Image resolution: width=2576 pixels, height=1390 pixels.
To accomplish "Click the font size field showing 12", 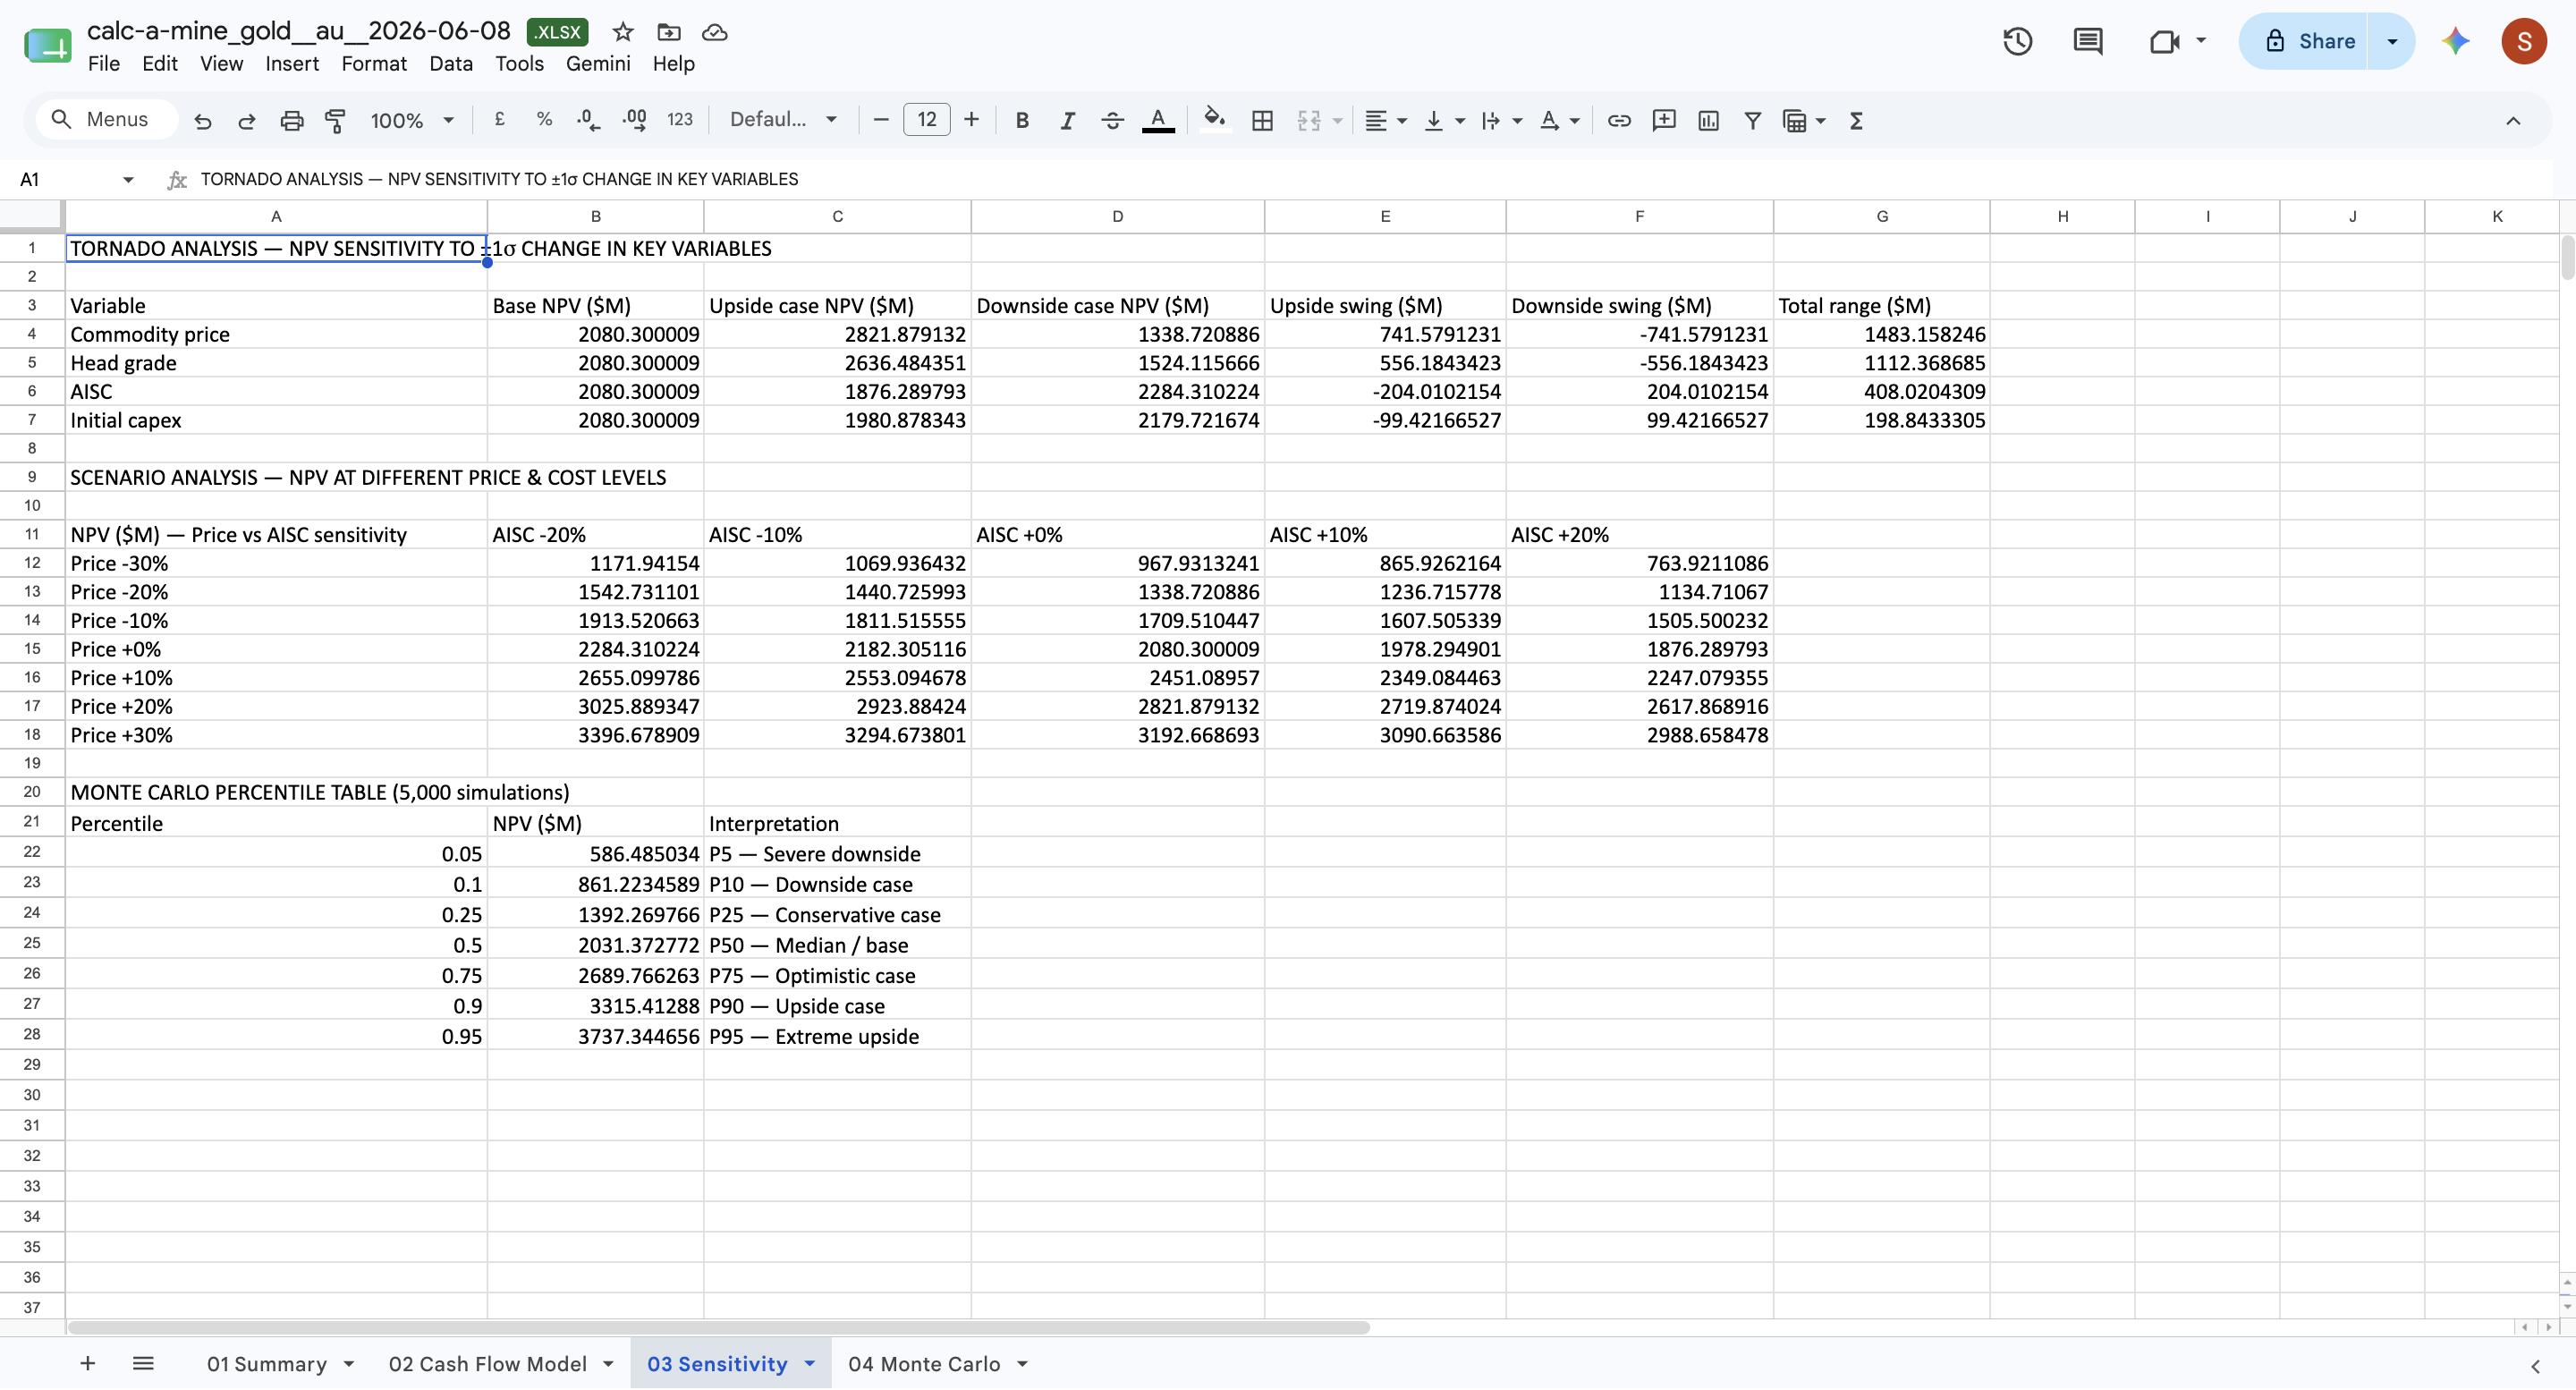I will pos(927,120).
